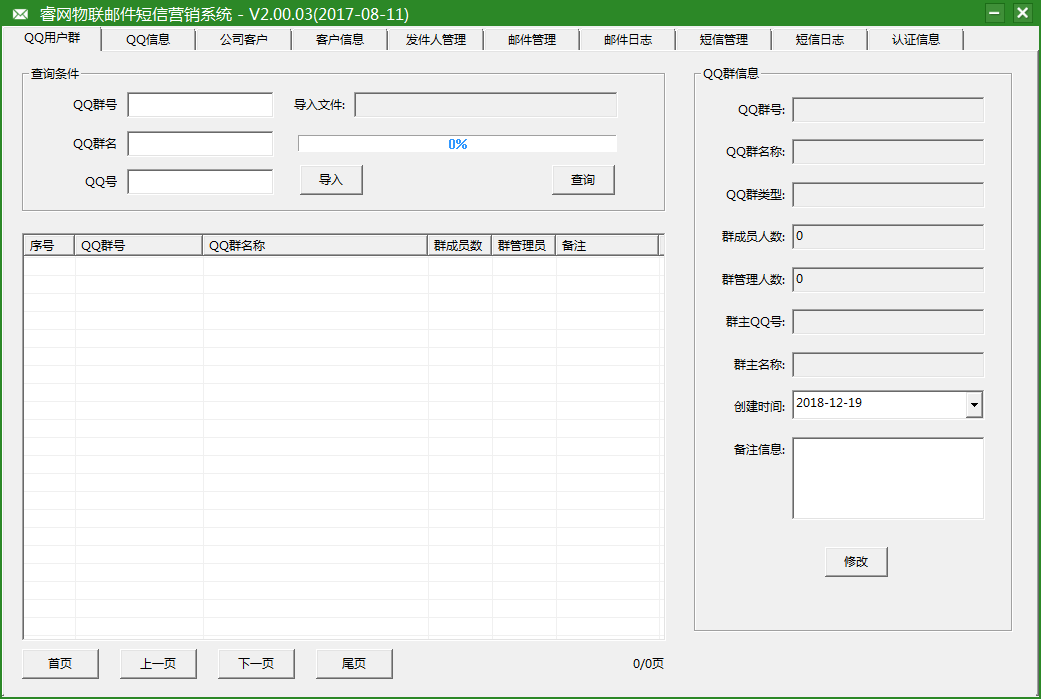Select the 客户信息 tab

pyautogui.click(x=339, y=39)
